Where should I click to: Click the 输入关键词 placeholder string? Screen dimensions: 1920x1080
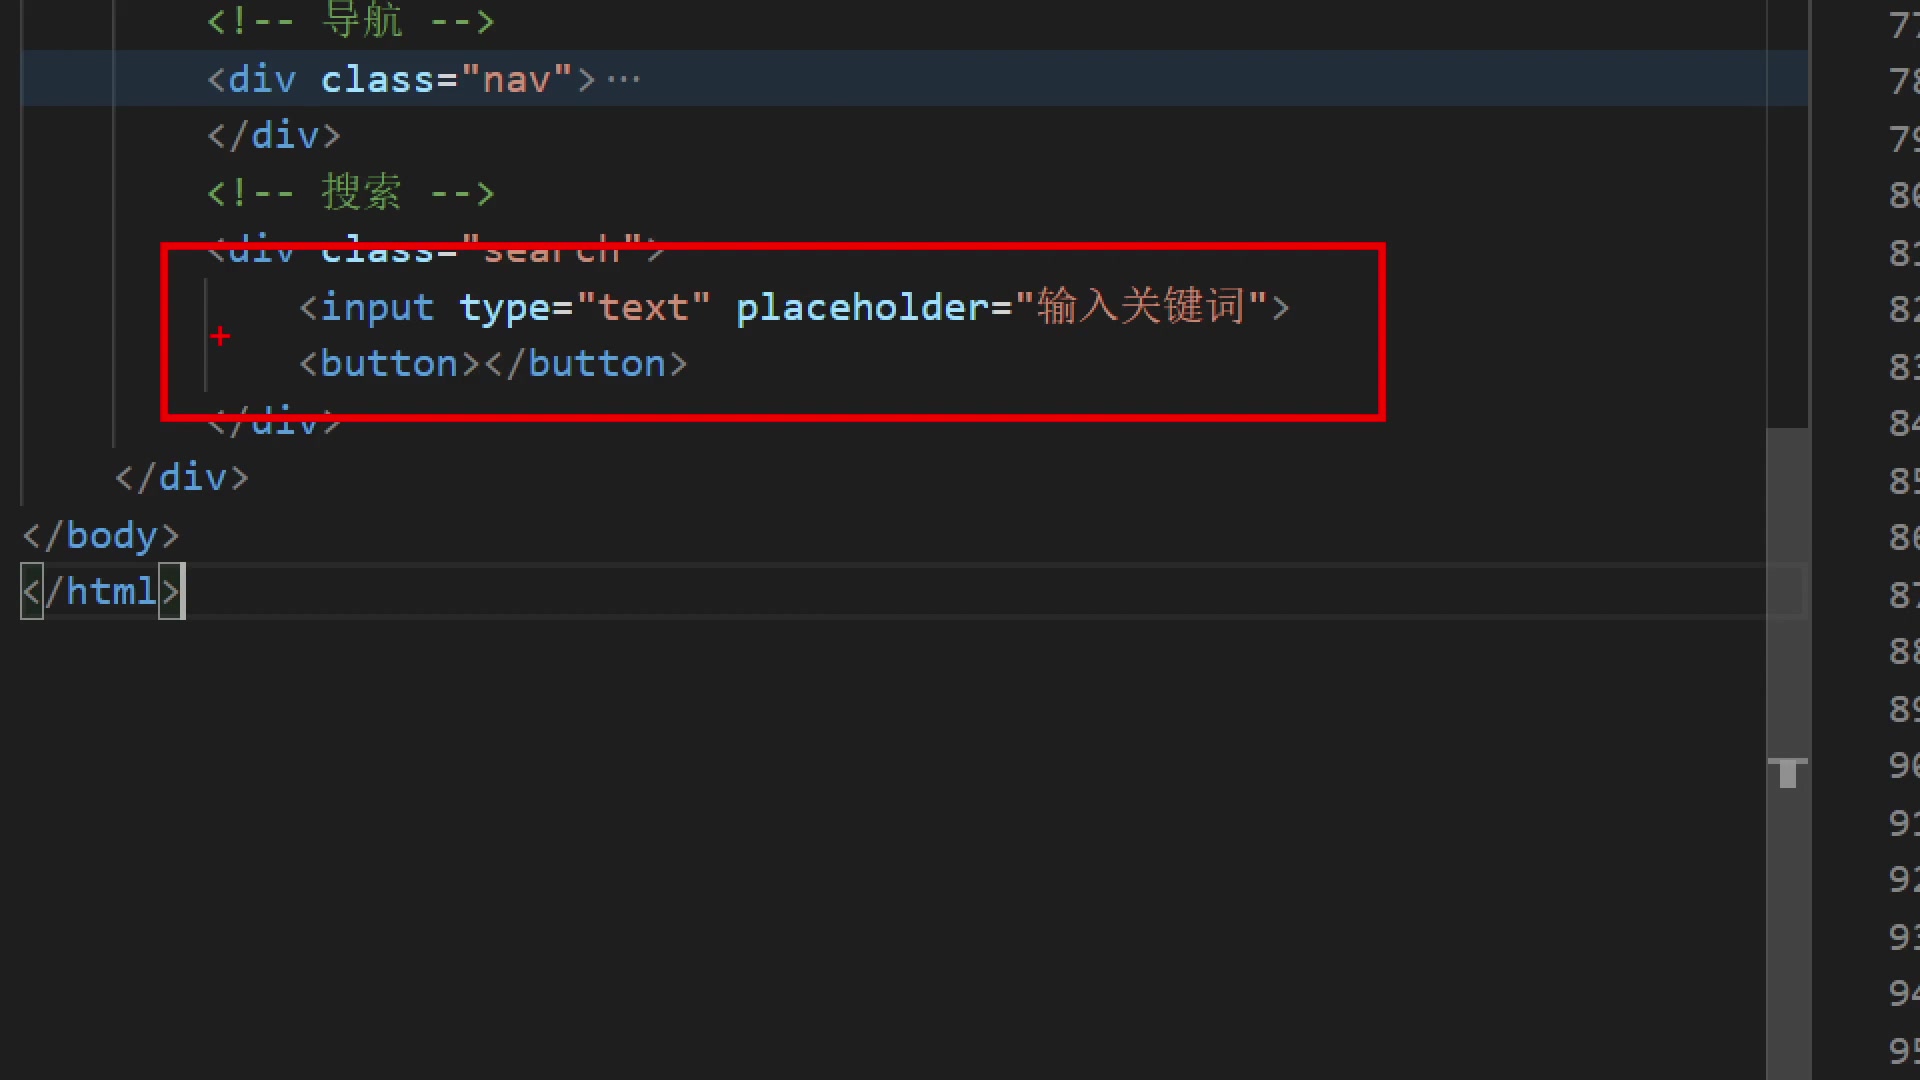(1140, 307)
